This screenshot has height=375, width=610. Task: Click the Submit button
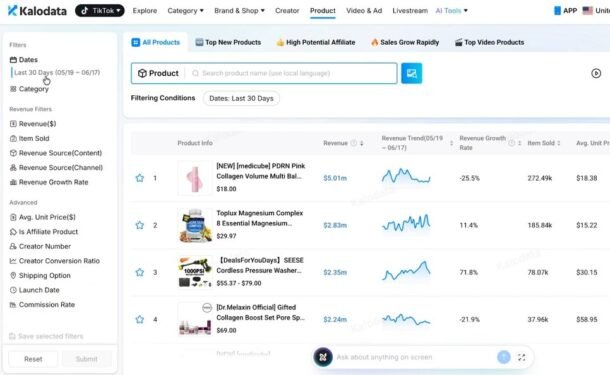click(86, 359)
